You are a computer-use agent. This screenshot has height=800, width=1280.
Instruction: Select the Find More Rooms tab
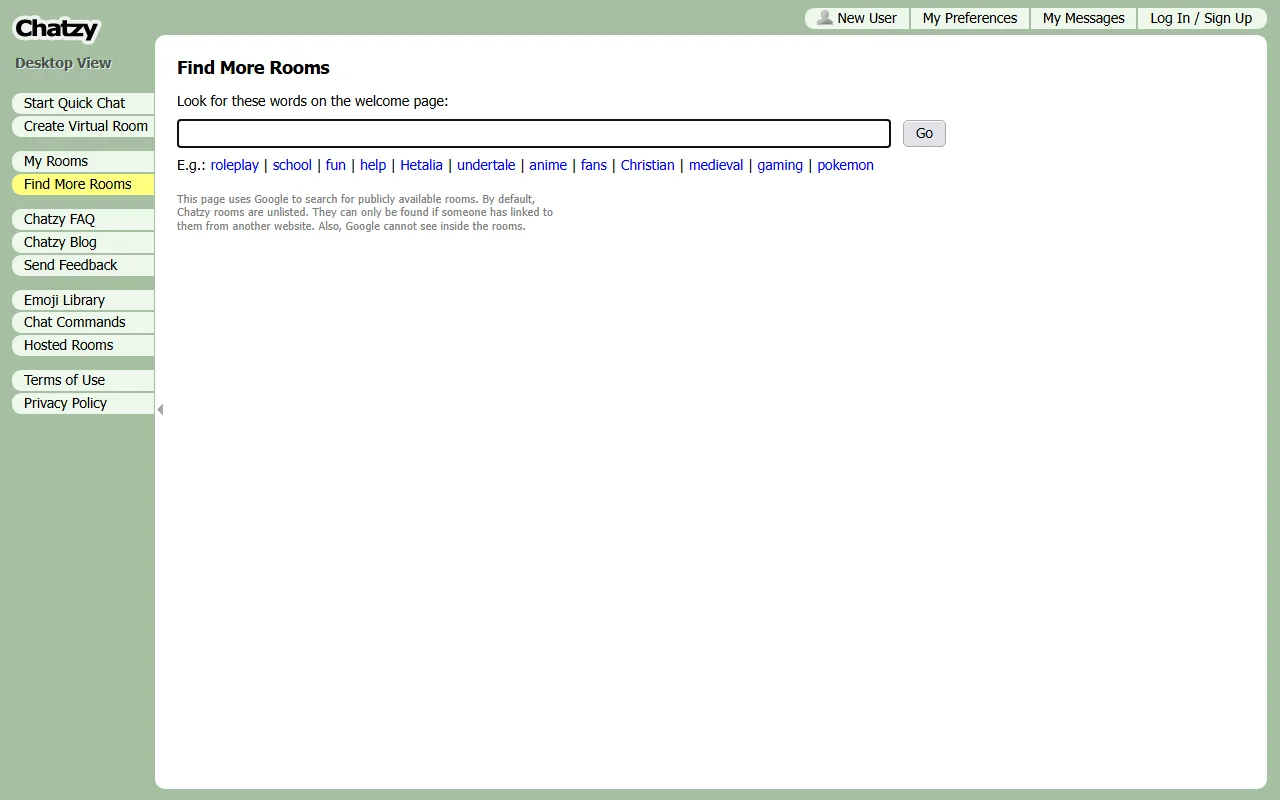[x=76, y=184]
